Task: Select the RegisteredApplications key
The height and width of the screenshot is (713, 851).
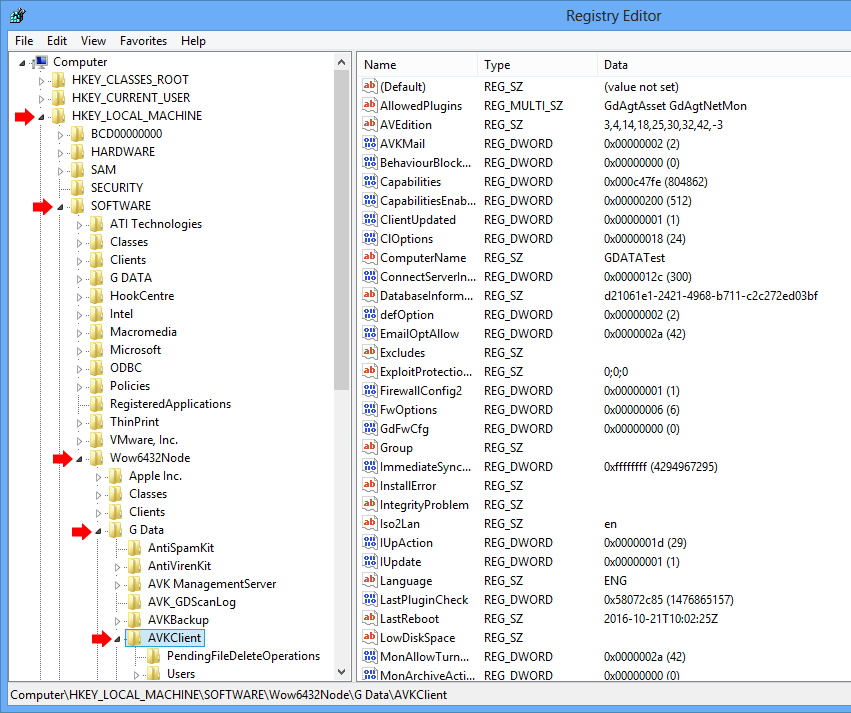Action: 170,404
